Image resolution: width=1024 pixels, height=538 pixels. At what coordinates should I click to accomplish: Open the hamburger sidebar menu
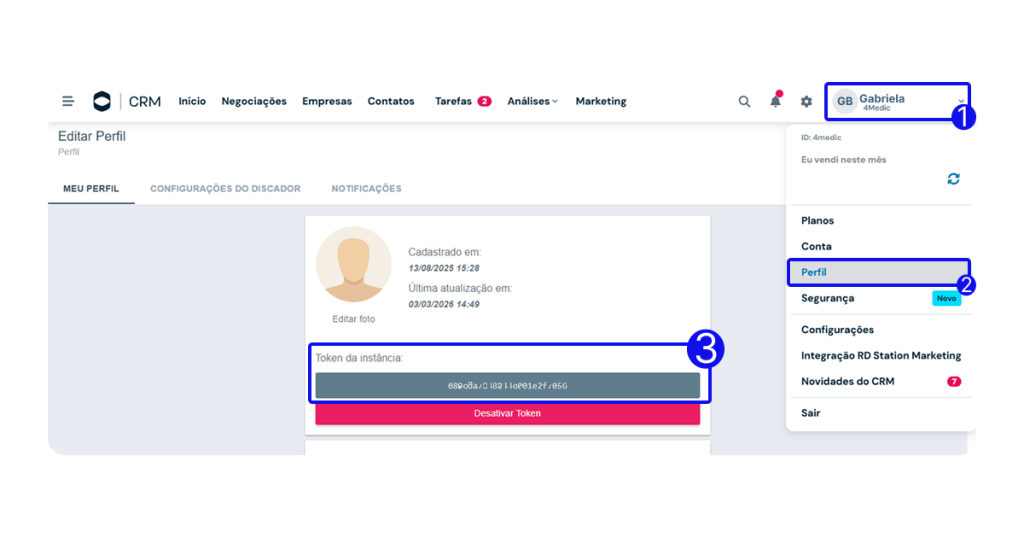pyautogui.click(x=68, y=101)
